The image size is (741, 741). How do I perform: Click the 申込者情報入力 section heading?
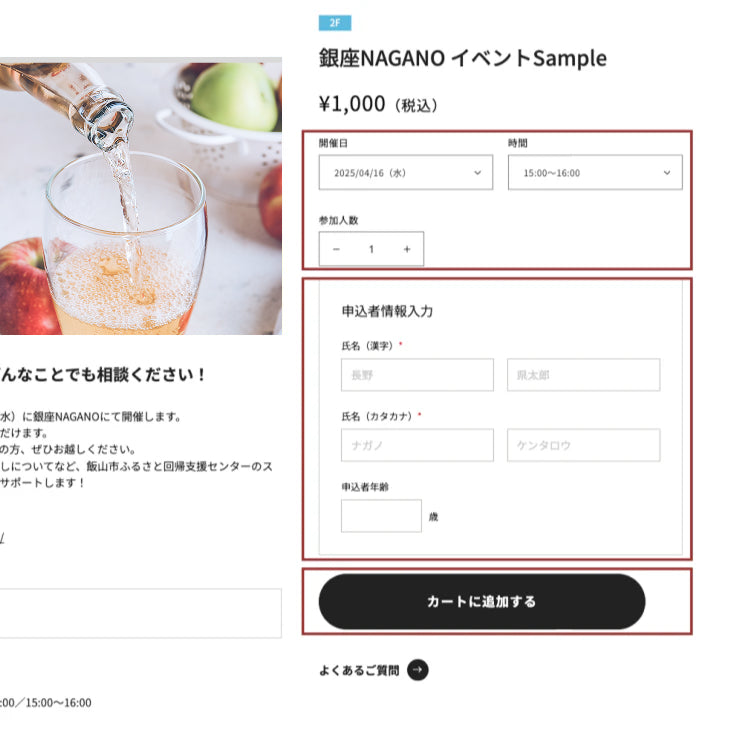point(387,311)
